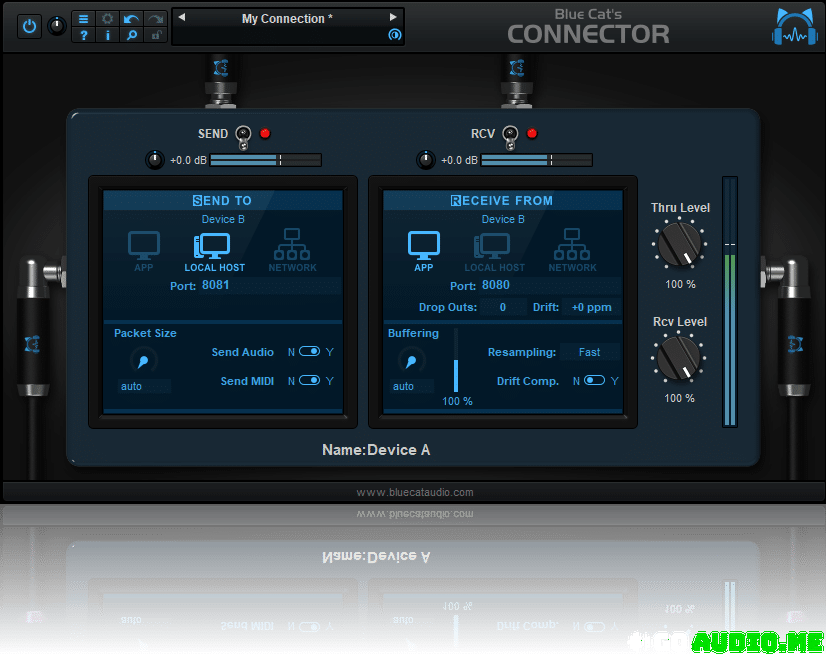Click Device B under SEND TO
The image size is (826, 655).
pos(223,219)
